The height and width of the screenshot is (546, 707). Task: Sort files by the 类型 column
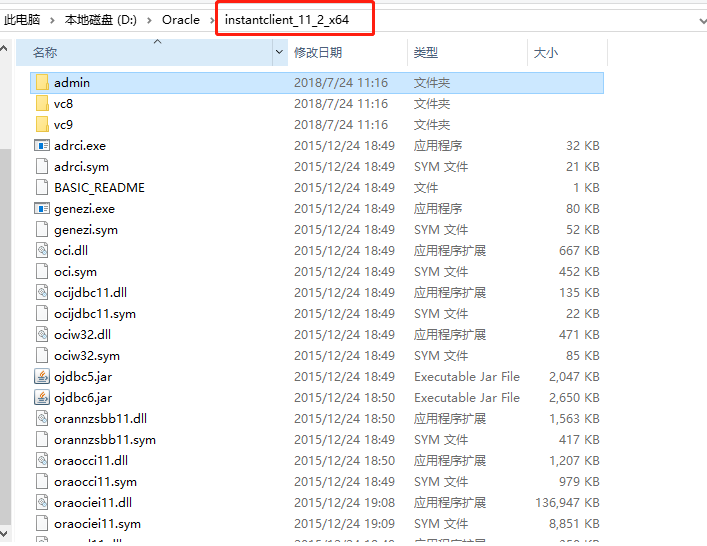point(467,52)
